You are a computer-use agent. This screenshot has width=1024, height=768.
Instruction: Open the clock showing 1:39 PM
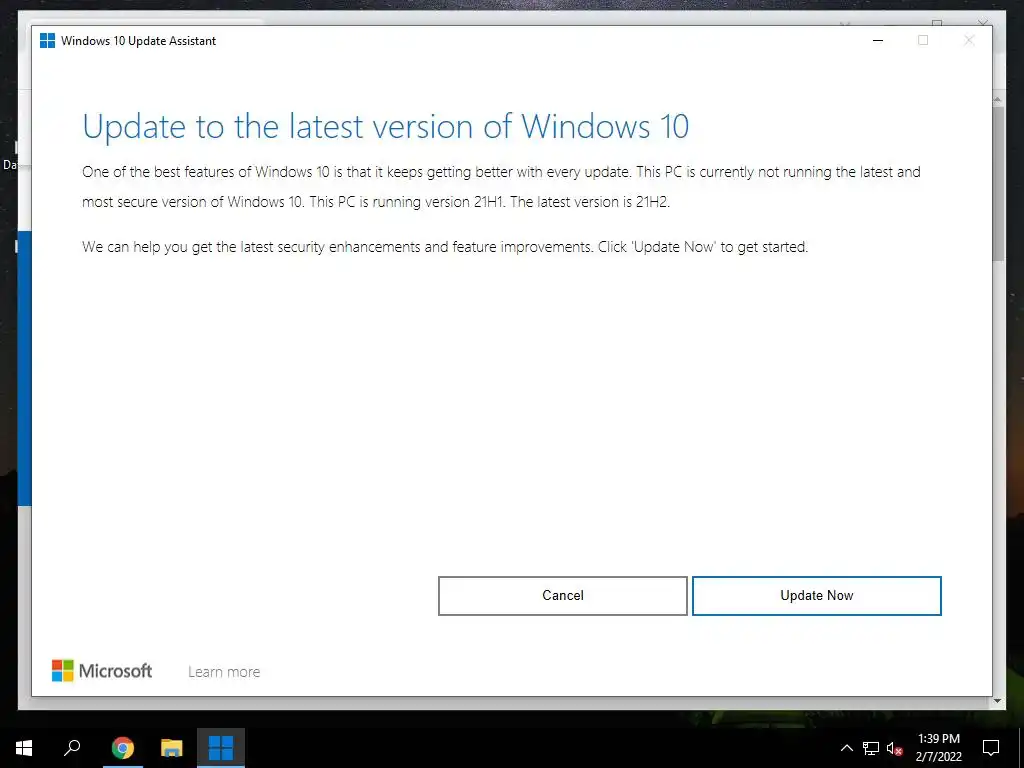coord(938,748)
